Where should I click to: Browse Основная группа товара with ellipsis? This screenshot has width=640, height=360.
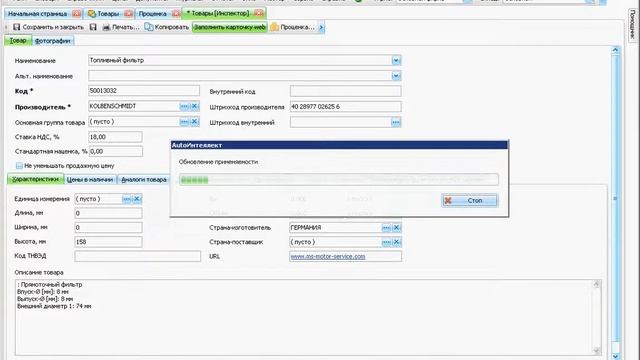(184, 122)
